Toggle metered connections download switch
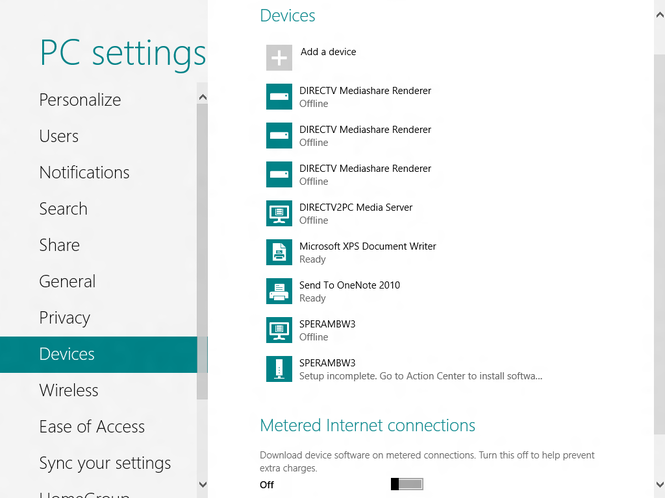665x498 pixels. (x=407, y=484)
